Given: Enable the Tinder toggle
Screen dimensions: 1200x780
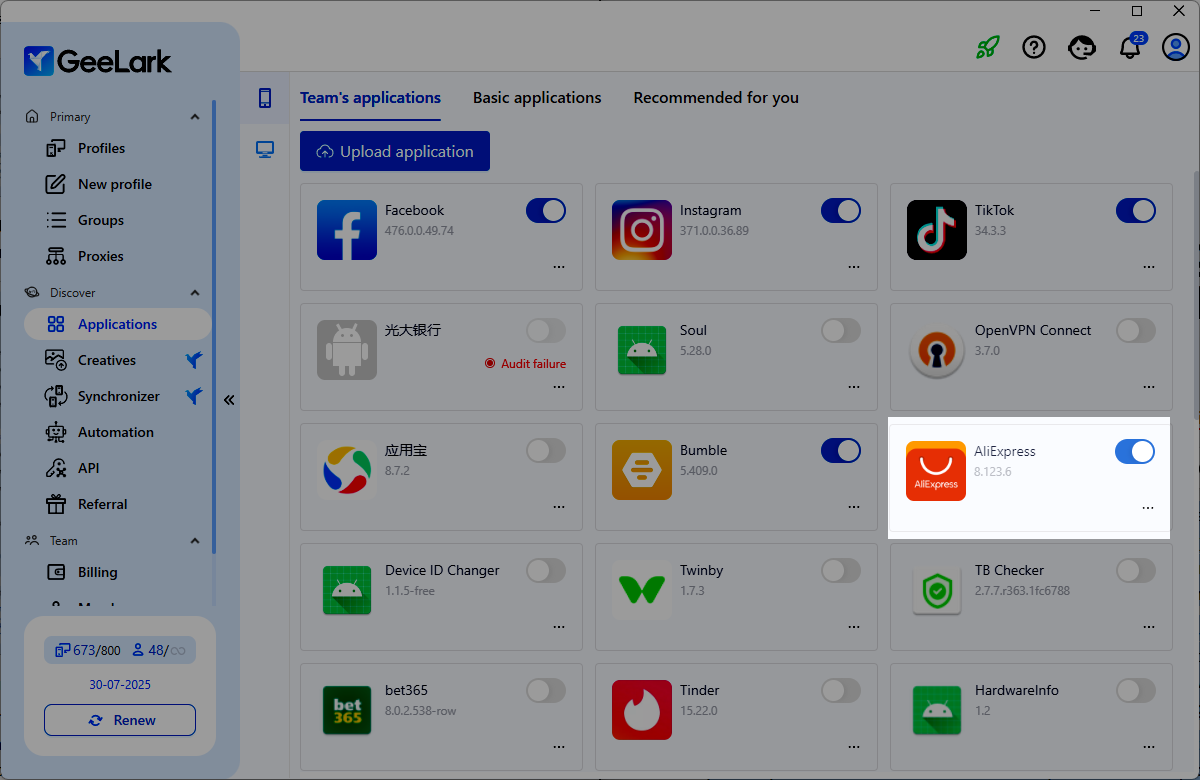Looking at the screenshot, I should 841,690.
